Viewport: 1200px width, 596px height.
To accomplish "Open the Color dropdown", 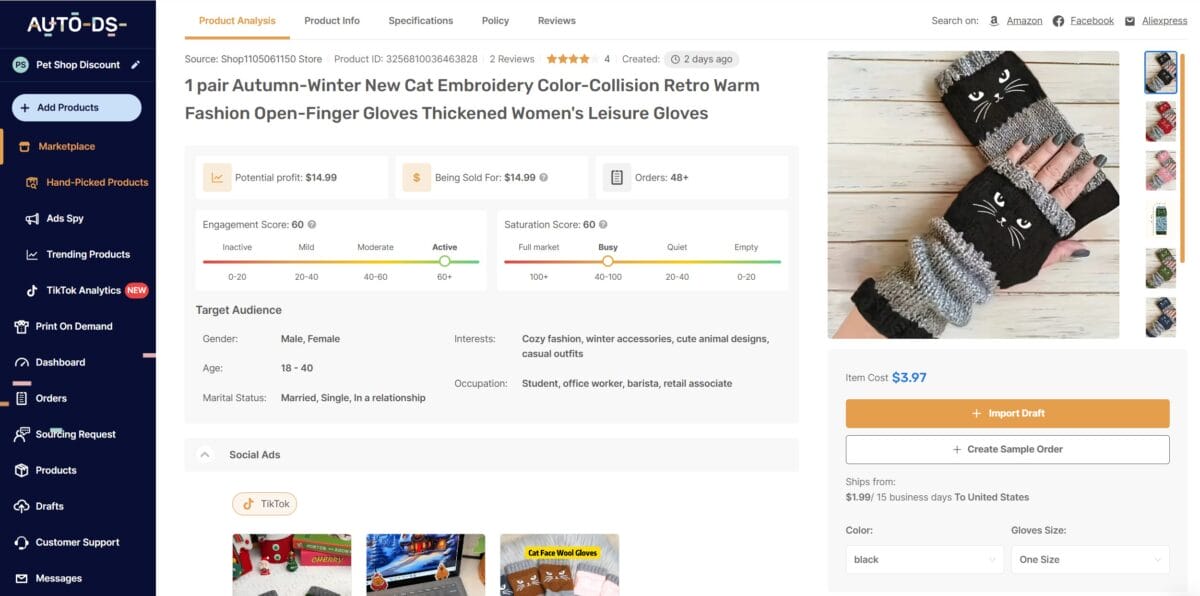I will click(923, 559).
